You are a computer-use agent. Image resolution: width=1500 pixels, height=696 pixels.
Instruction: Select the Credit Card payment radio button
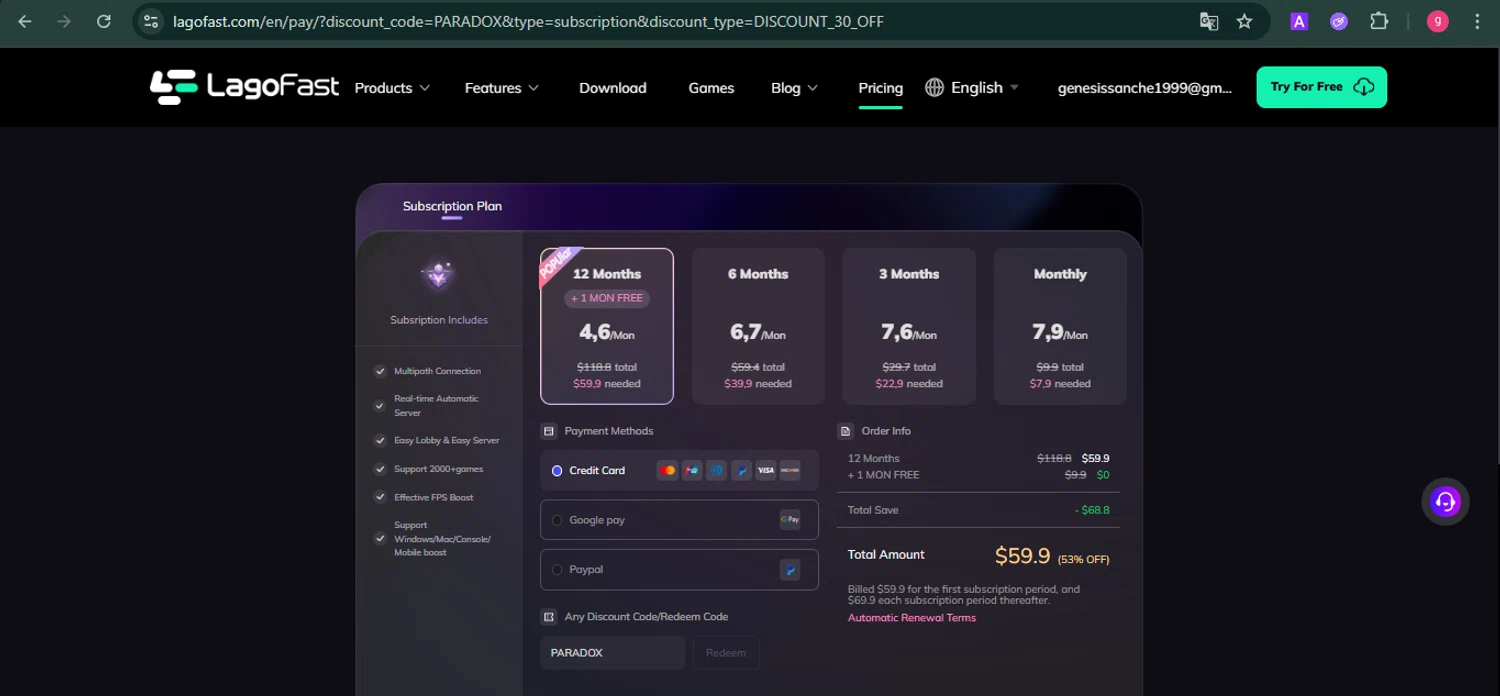557,471
